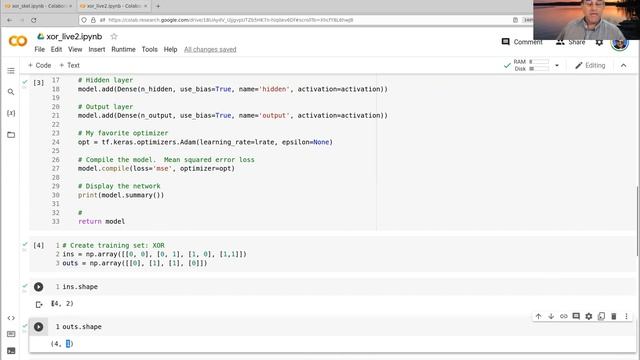
Task: Click the browser back arrow
Action: tap(9, 20)
